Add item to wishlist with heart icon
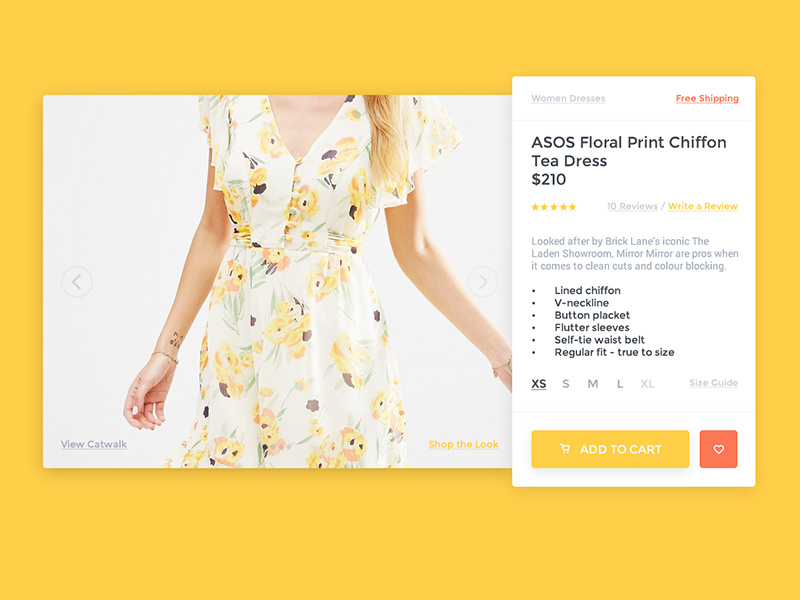The height and width of the screenshot is (600, 800). point(718,449)
